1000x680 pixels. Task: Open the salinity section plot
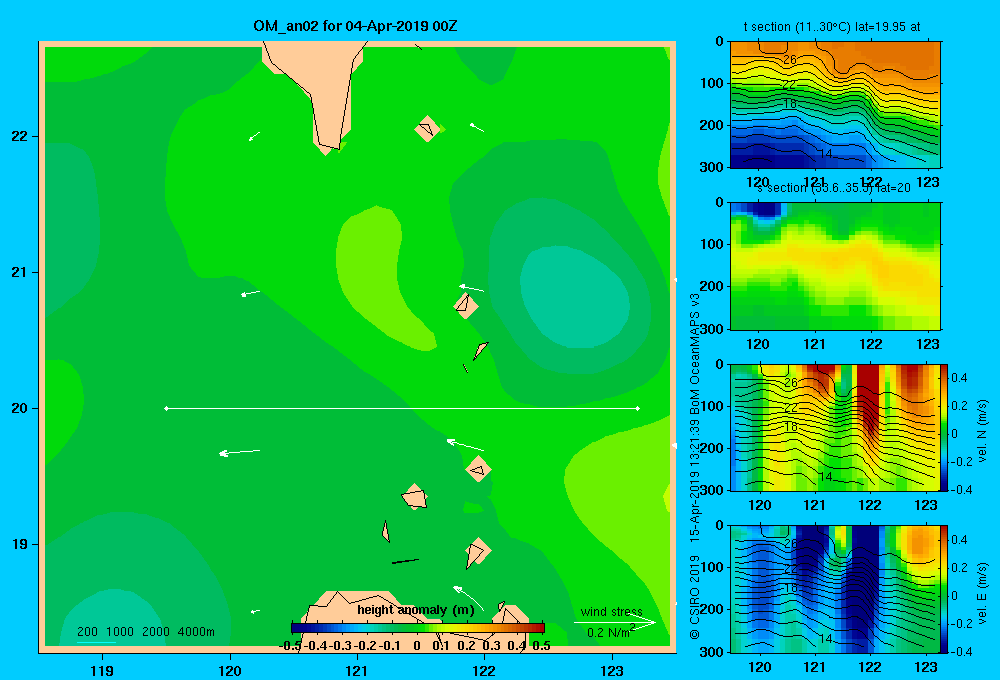pyautogui.click(x=835, y=266)
